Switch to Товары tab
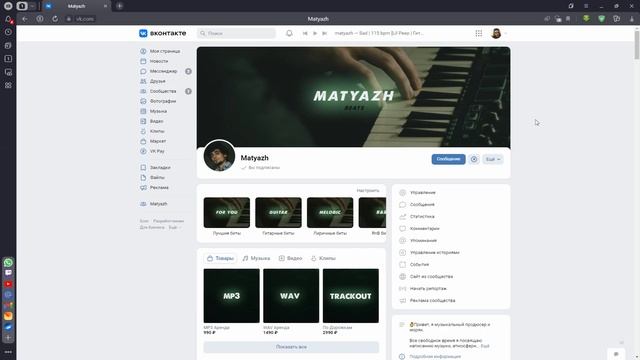This screenshot has width=640, height=360. 220,258
